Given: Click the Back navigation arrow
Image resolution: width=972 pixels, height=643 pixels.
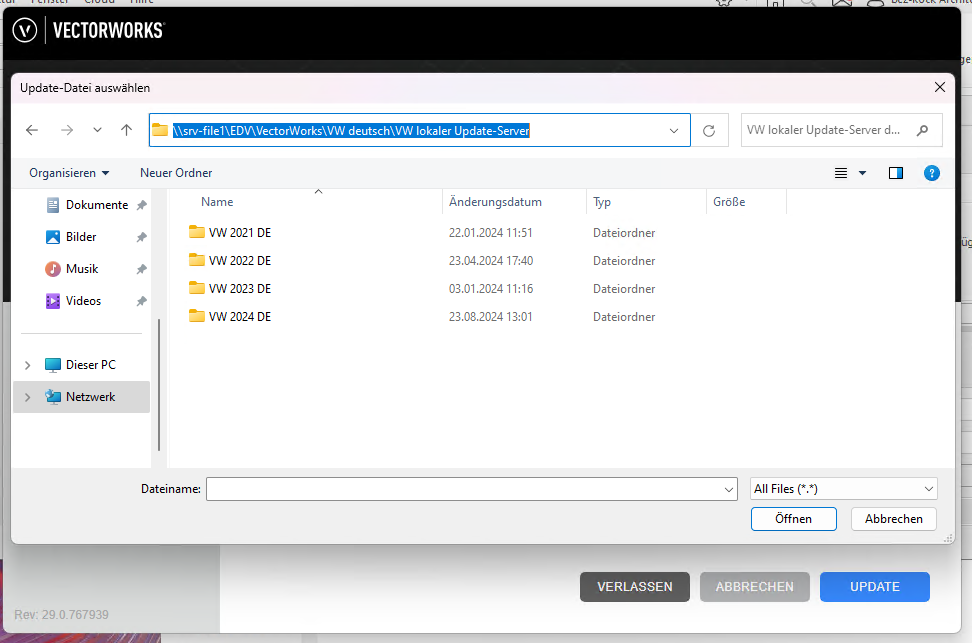Looking at the screenshot, I should coord(32,130).
